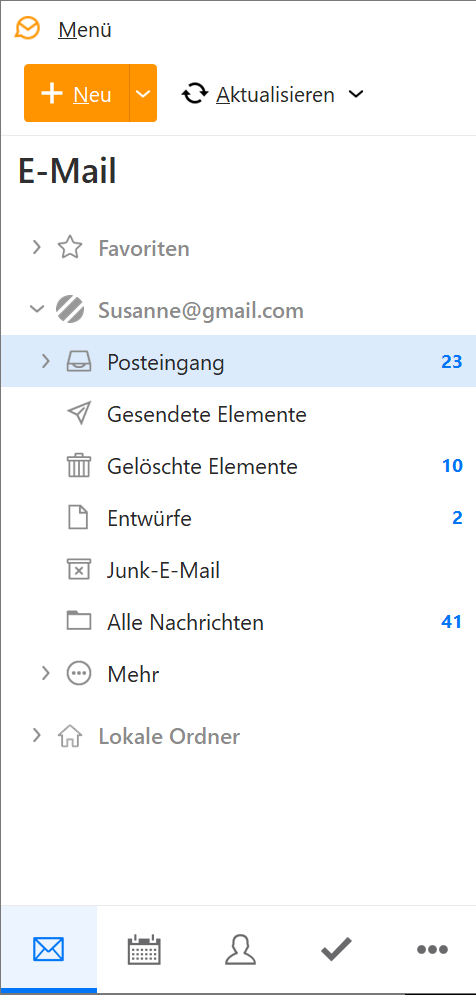The height and width of the screenshot is (995, 476).
Task: Click the trash icon for Gelöschte Elemente
Action: coord(79,466)
